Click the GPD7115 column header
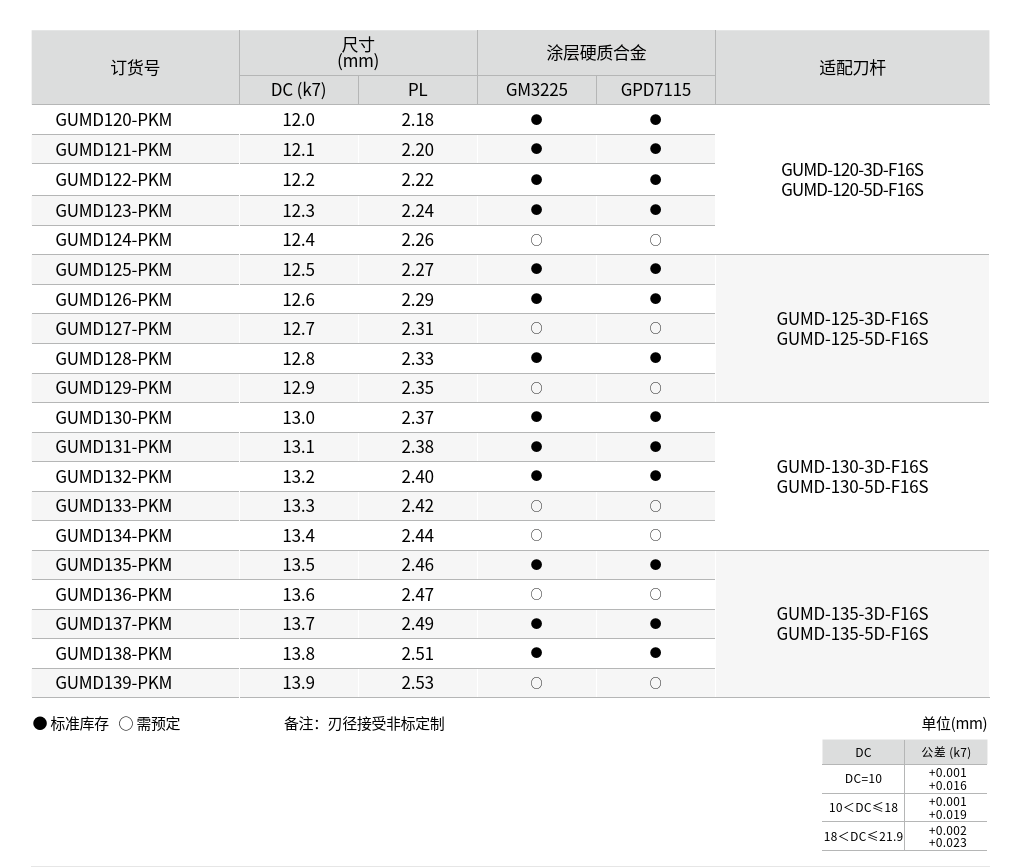Viewport: 1021px width, 867px height. pos(655,90)
